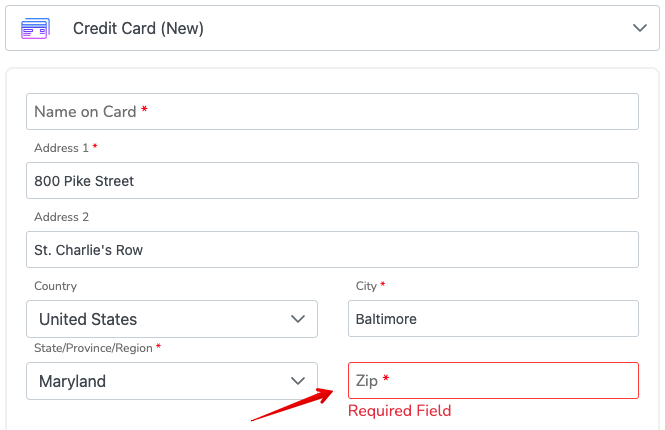This screenshot has height=430, width=665.
Task: Click the red asterisk beside Name on Card
Action: (144, 109)
